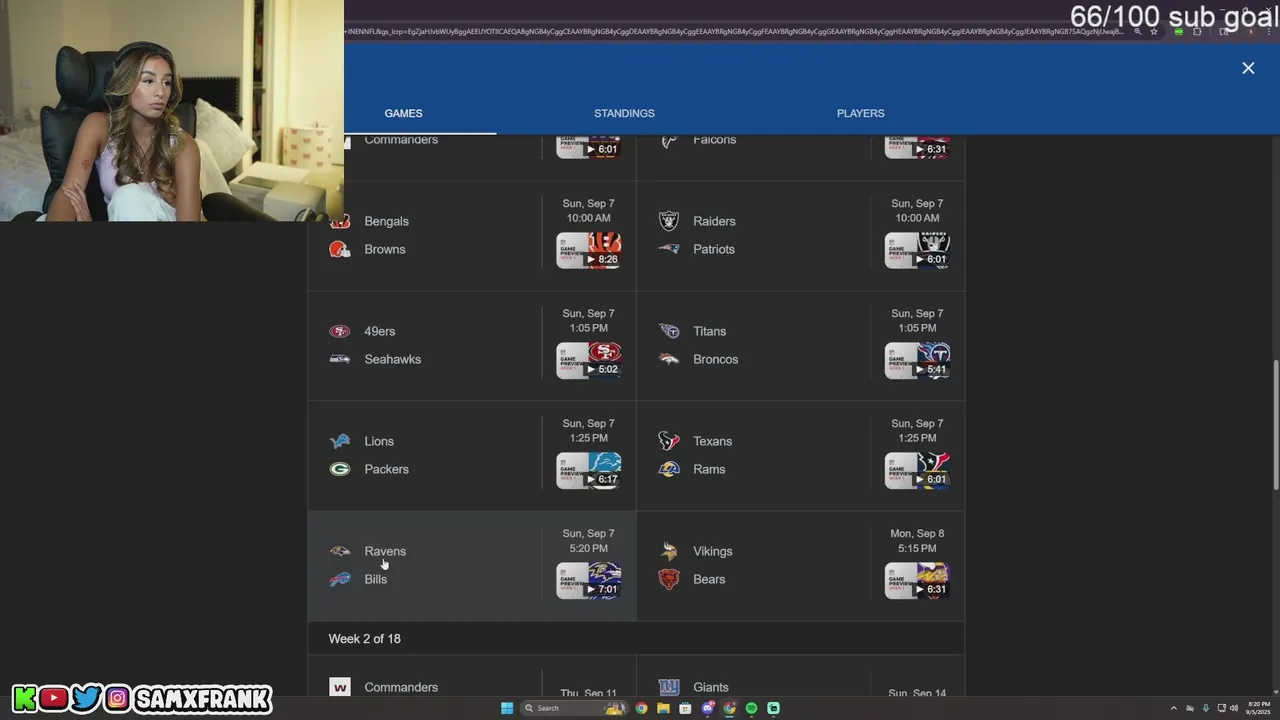This screenshot has width=1280, height=720.
Task: Play the Texans vs Rams preview video
Action: (917, 470)
